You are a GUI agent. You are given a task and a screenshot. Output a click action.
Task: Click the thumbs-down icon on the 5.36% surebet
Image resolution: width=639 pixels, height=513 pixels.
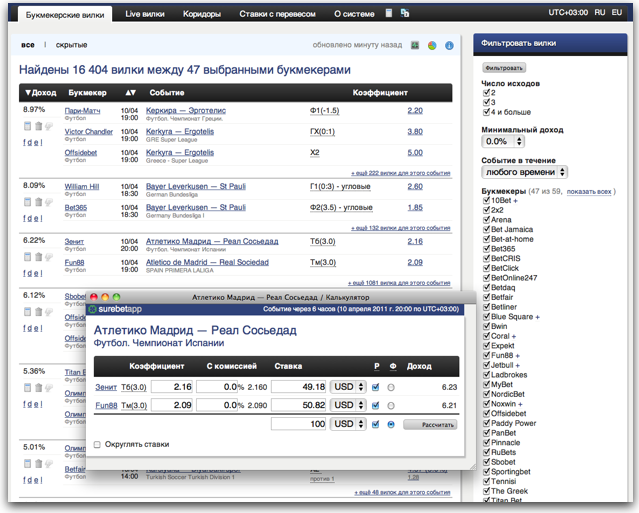click(49, 388)
